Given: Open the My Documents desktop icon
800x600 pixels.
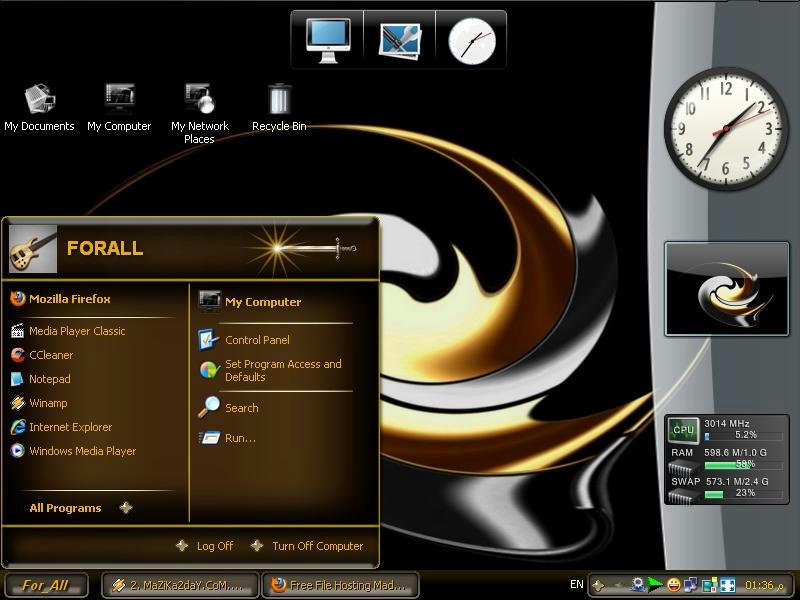Looking at the screenshot, I should (x=39, y=108).
